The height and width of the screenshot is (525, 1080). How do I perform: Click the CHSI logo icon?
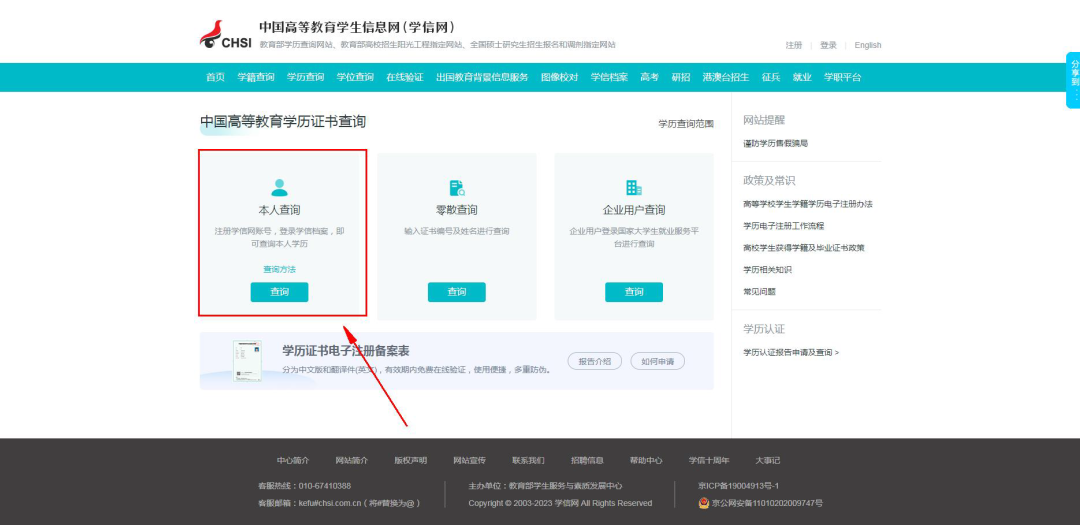click(x=225, y=34)
